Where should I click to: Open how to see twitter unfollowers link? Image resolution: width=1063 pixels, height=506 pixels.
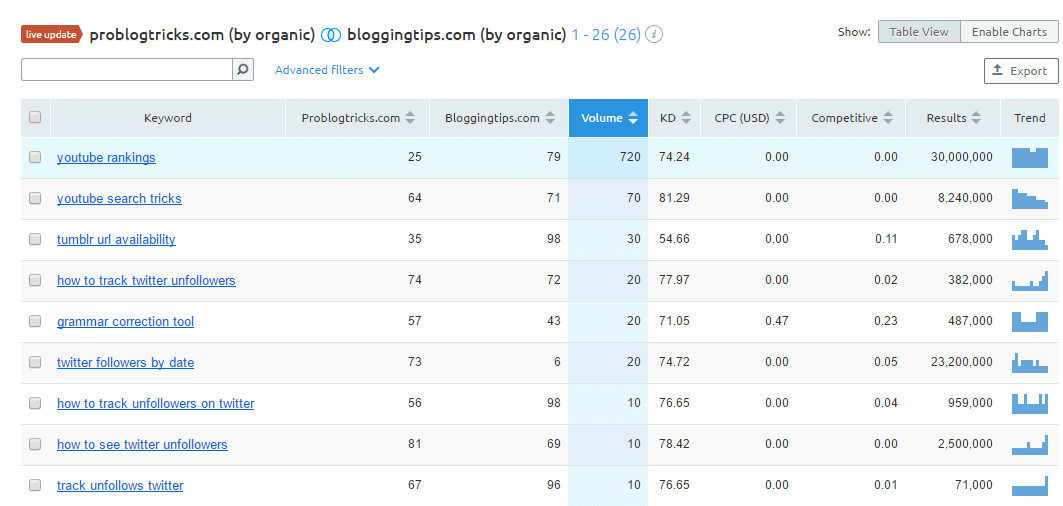[x=142, y=444]
